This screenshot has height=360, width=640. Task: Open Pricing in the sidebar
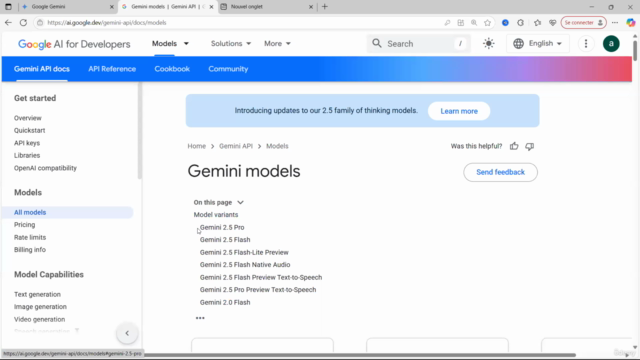pos(24,225)
